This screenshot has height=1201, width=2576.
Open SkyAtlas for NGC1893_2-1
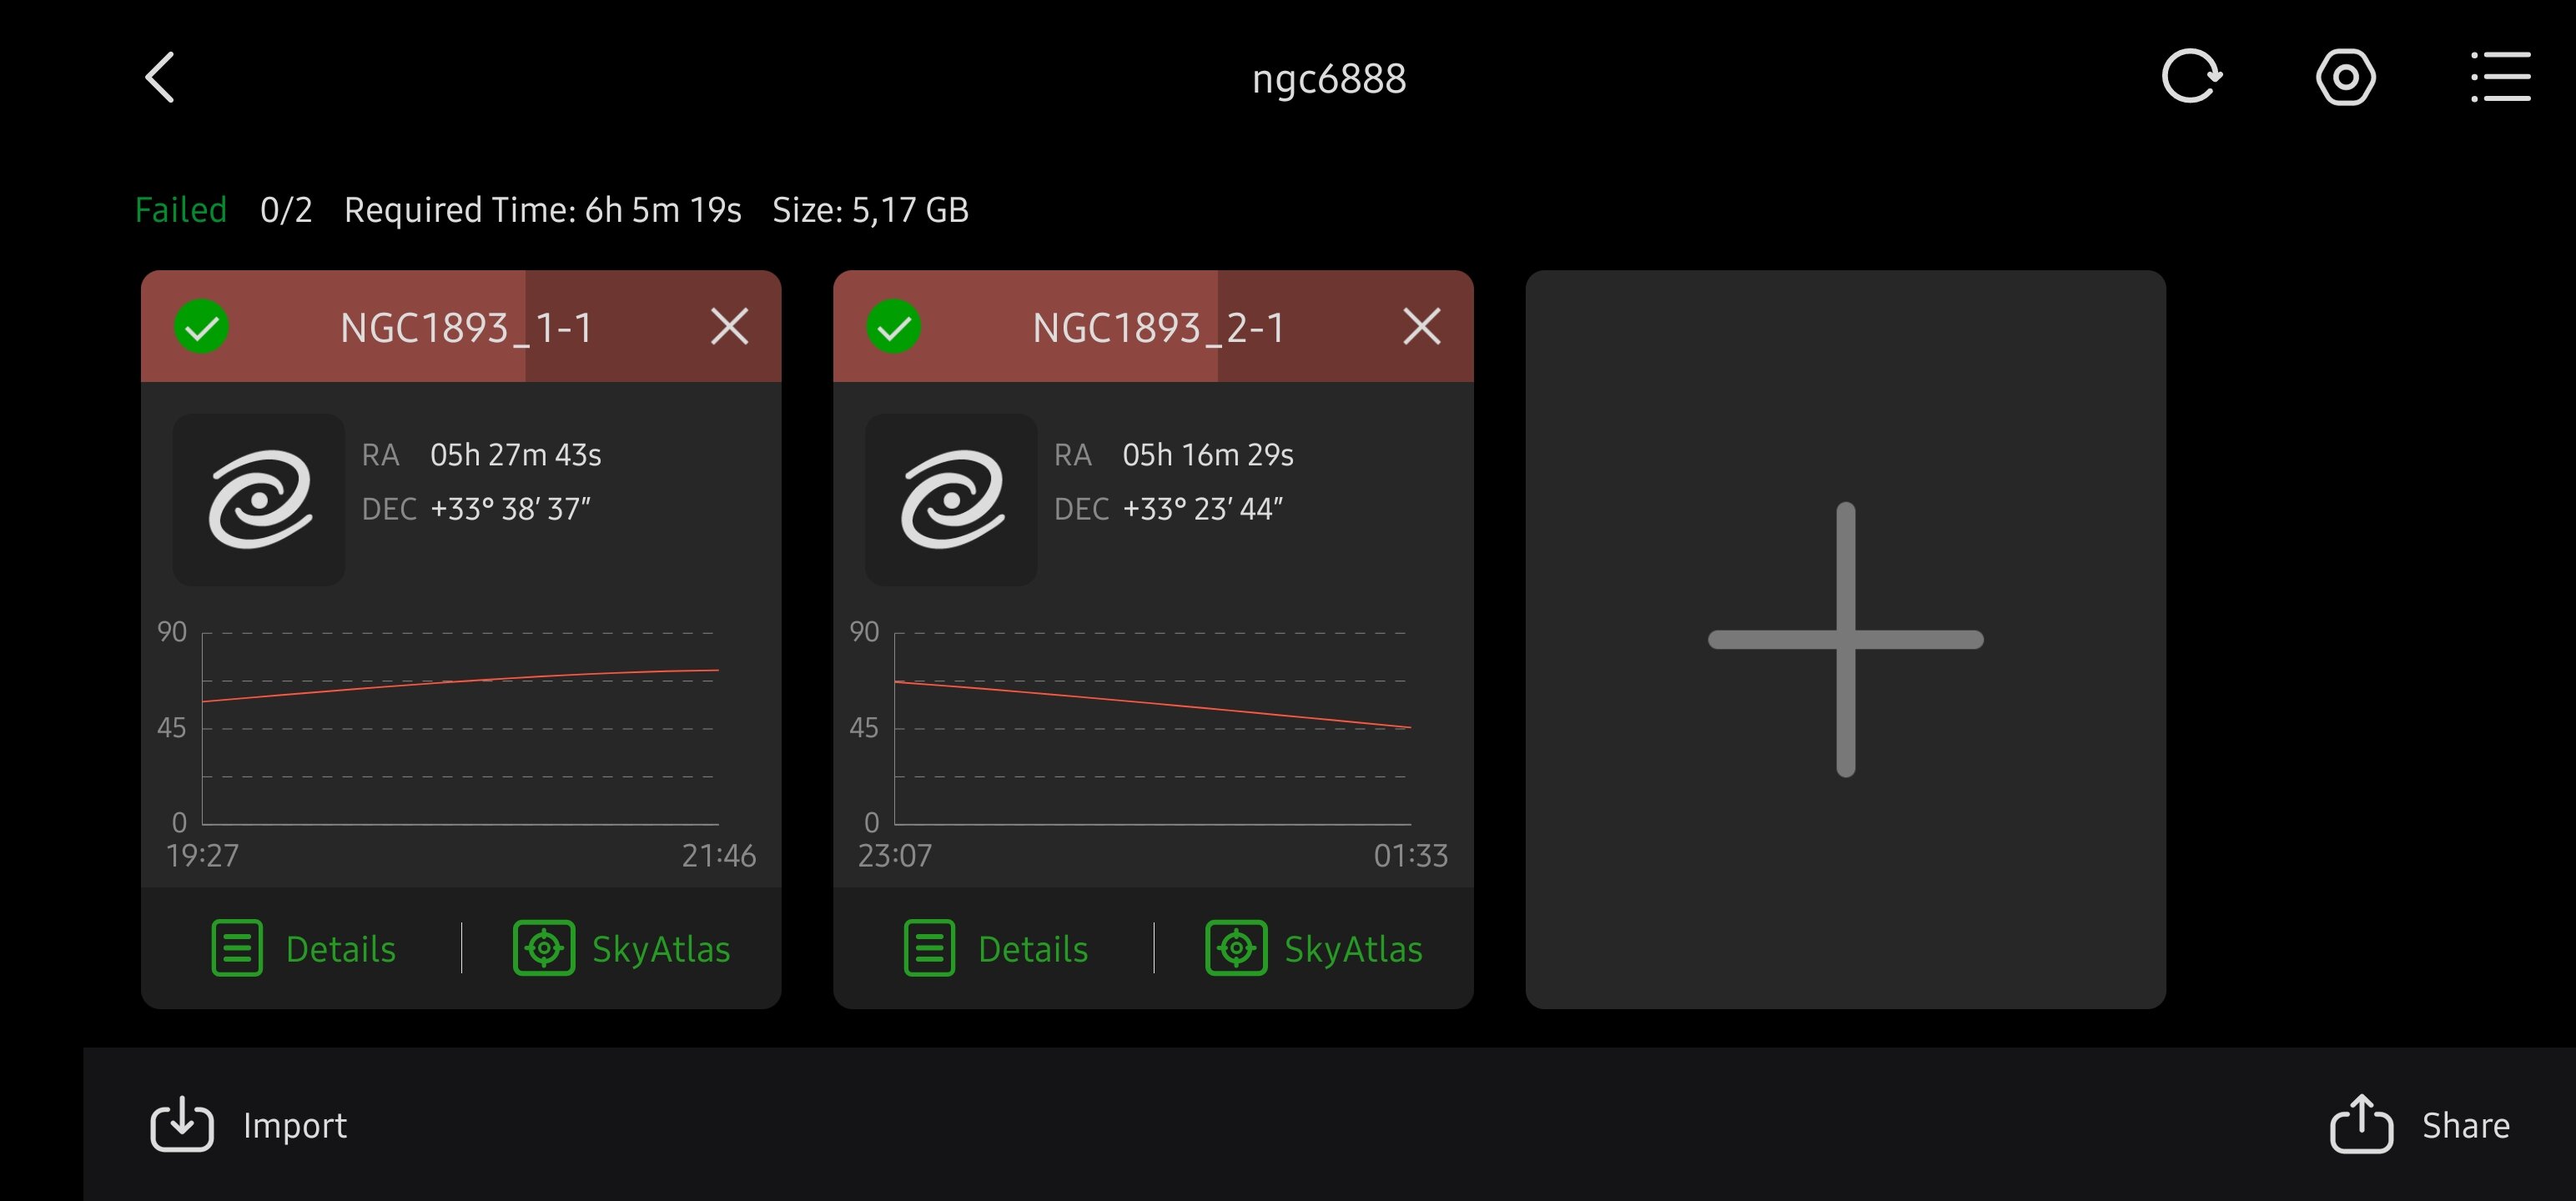(x=1314, y=948)
